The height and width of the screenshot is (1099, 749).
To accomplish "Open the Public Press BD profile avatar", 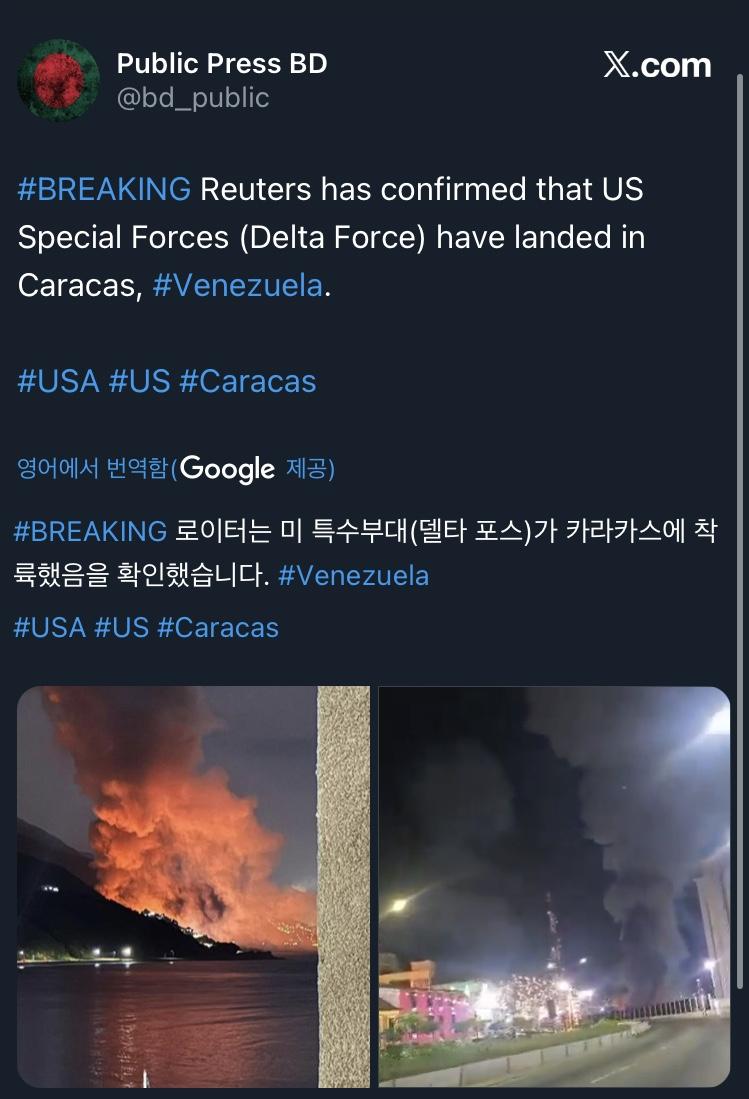I will click(59, 80).
